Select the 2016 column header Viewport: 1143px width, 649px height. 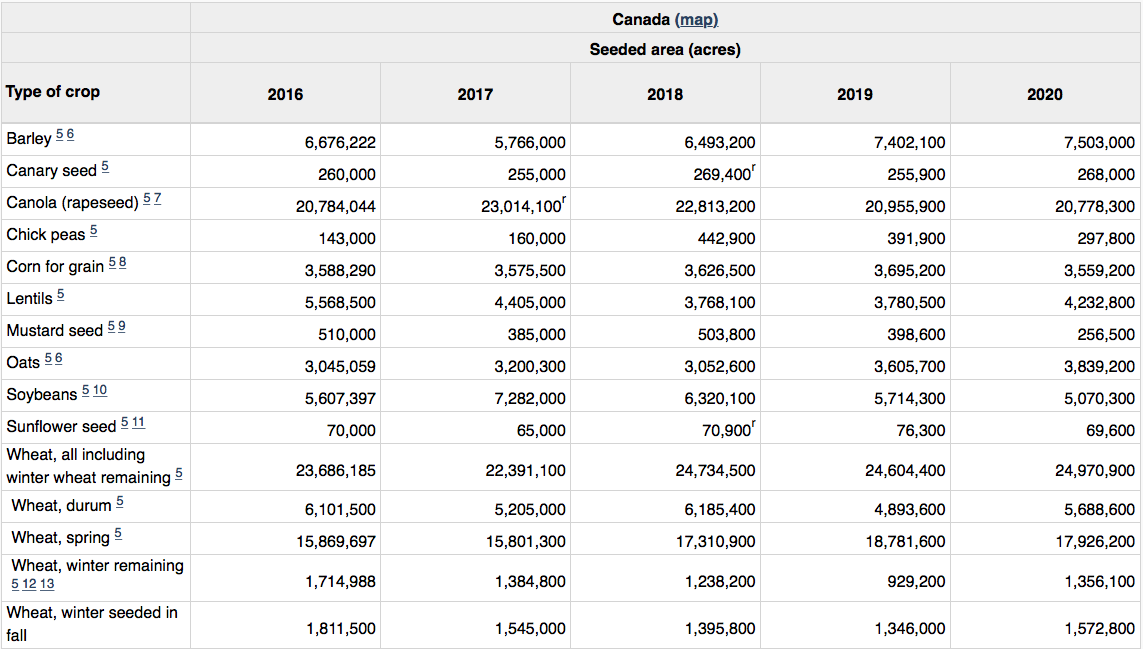point(285,94)
